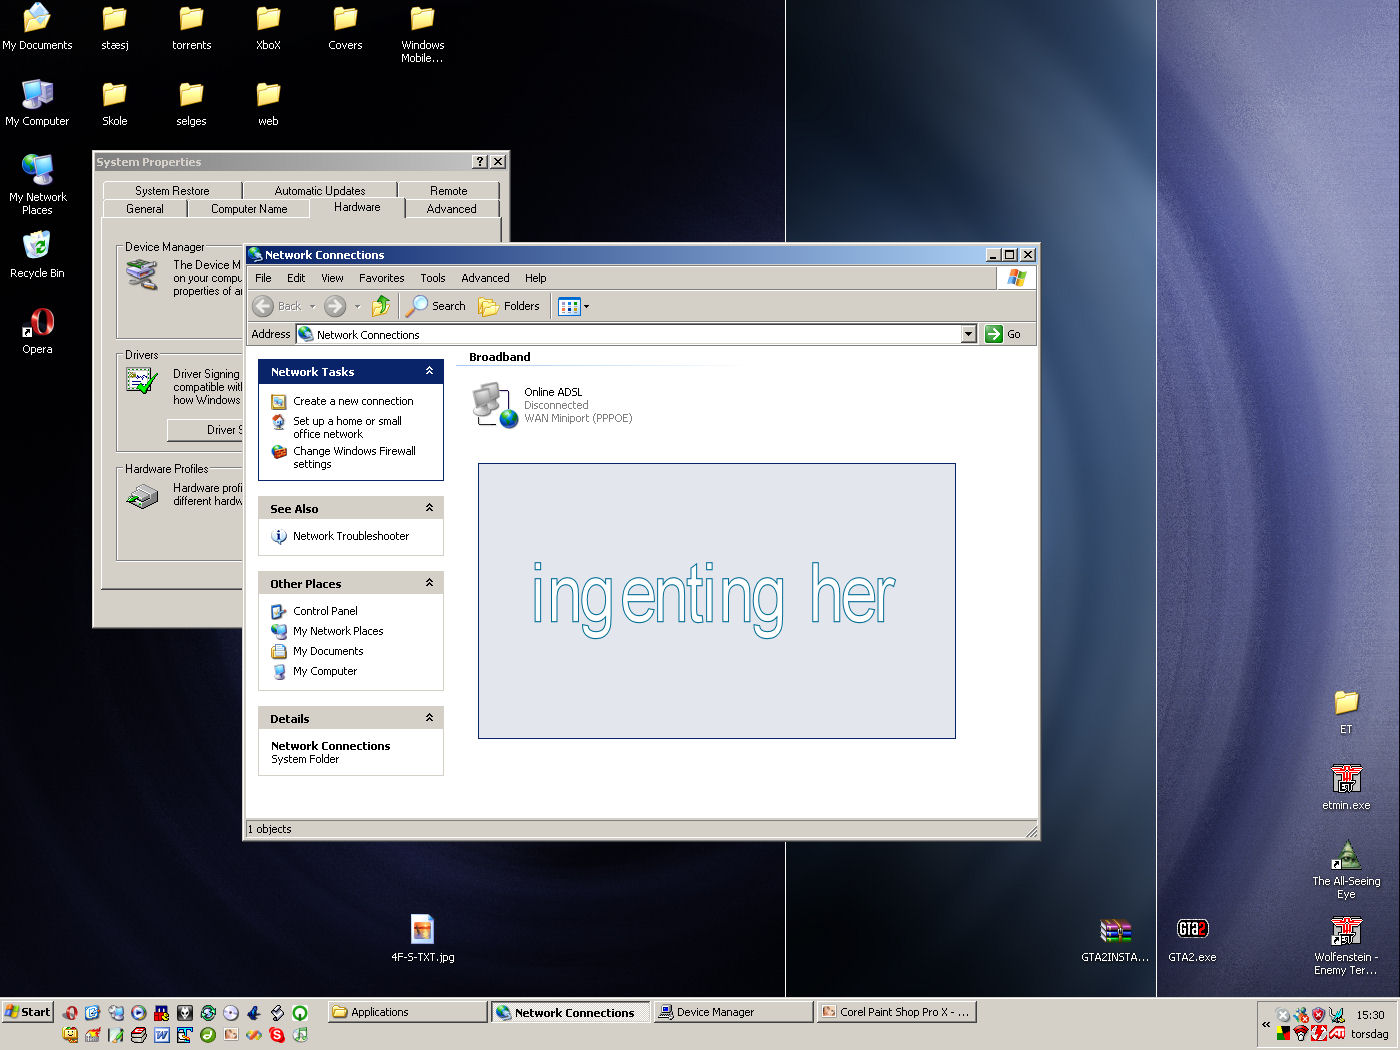Expand the Address bar dropdown
The width and height of the screenshot is (1400, 1050).
968,334
